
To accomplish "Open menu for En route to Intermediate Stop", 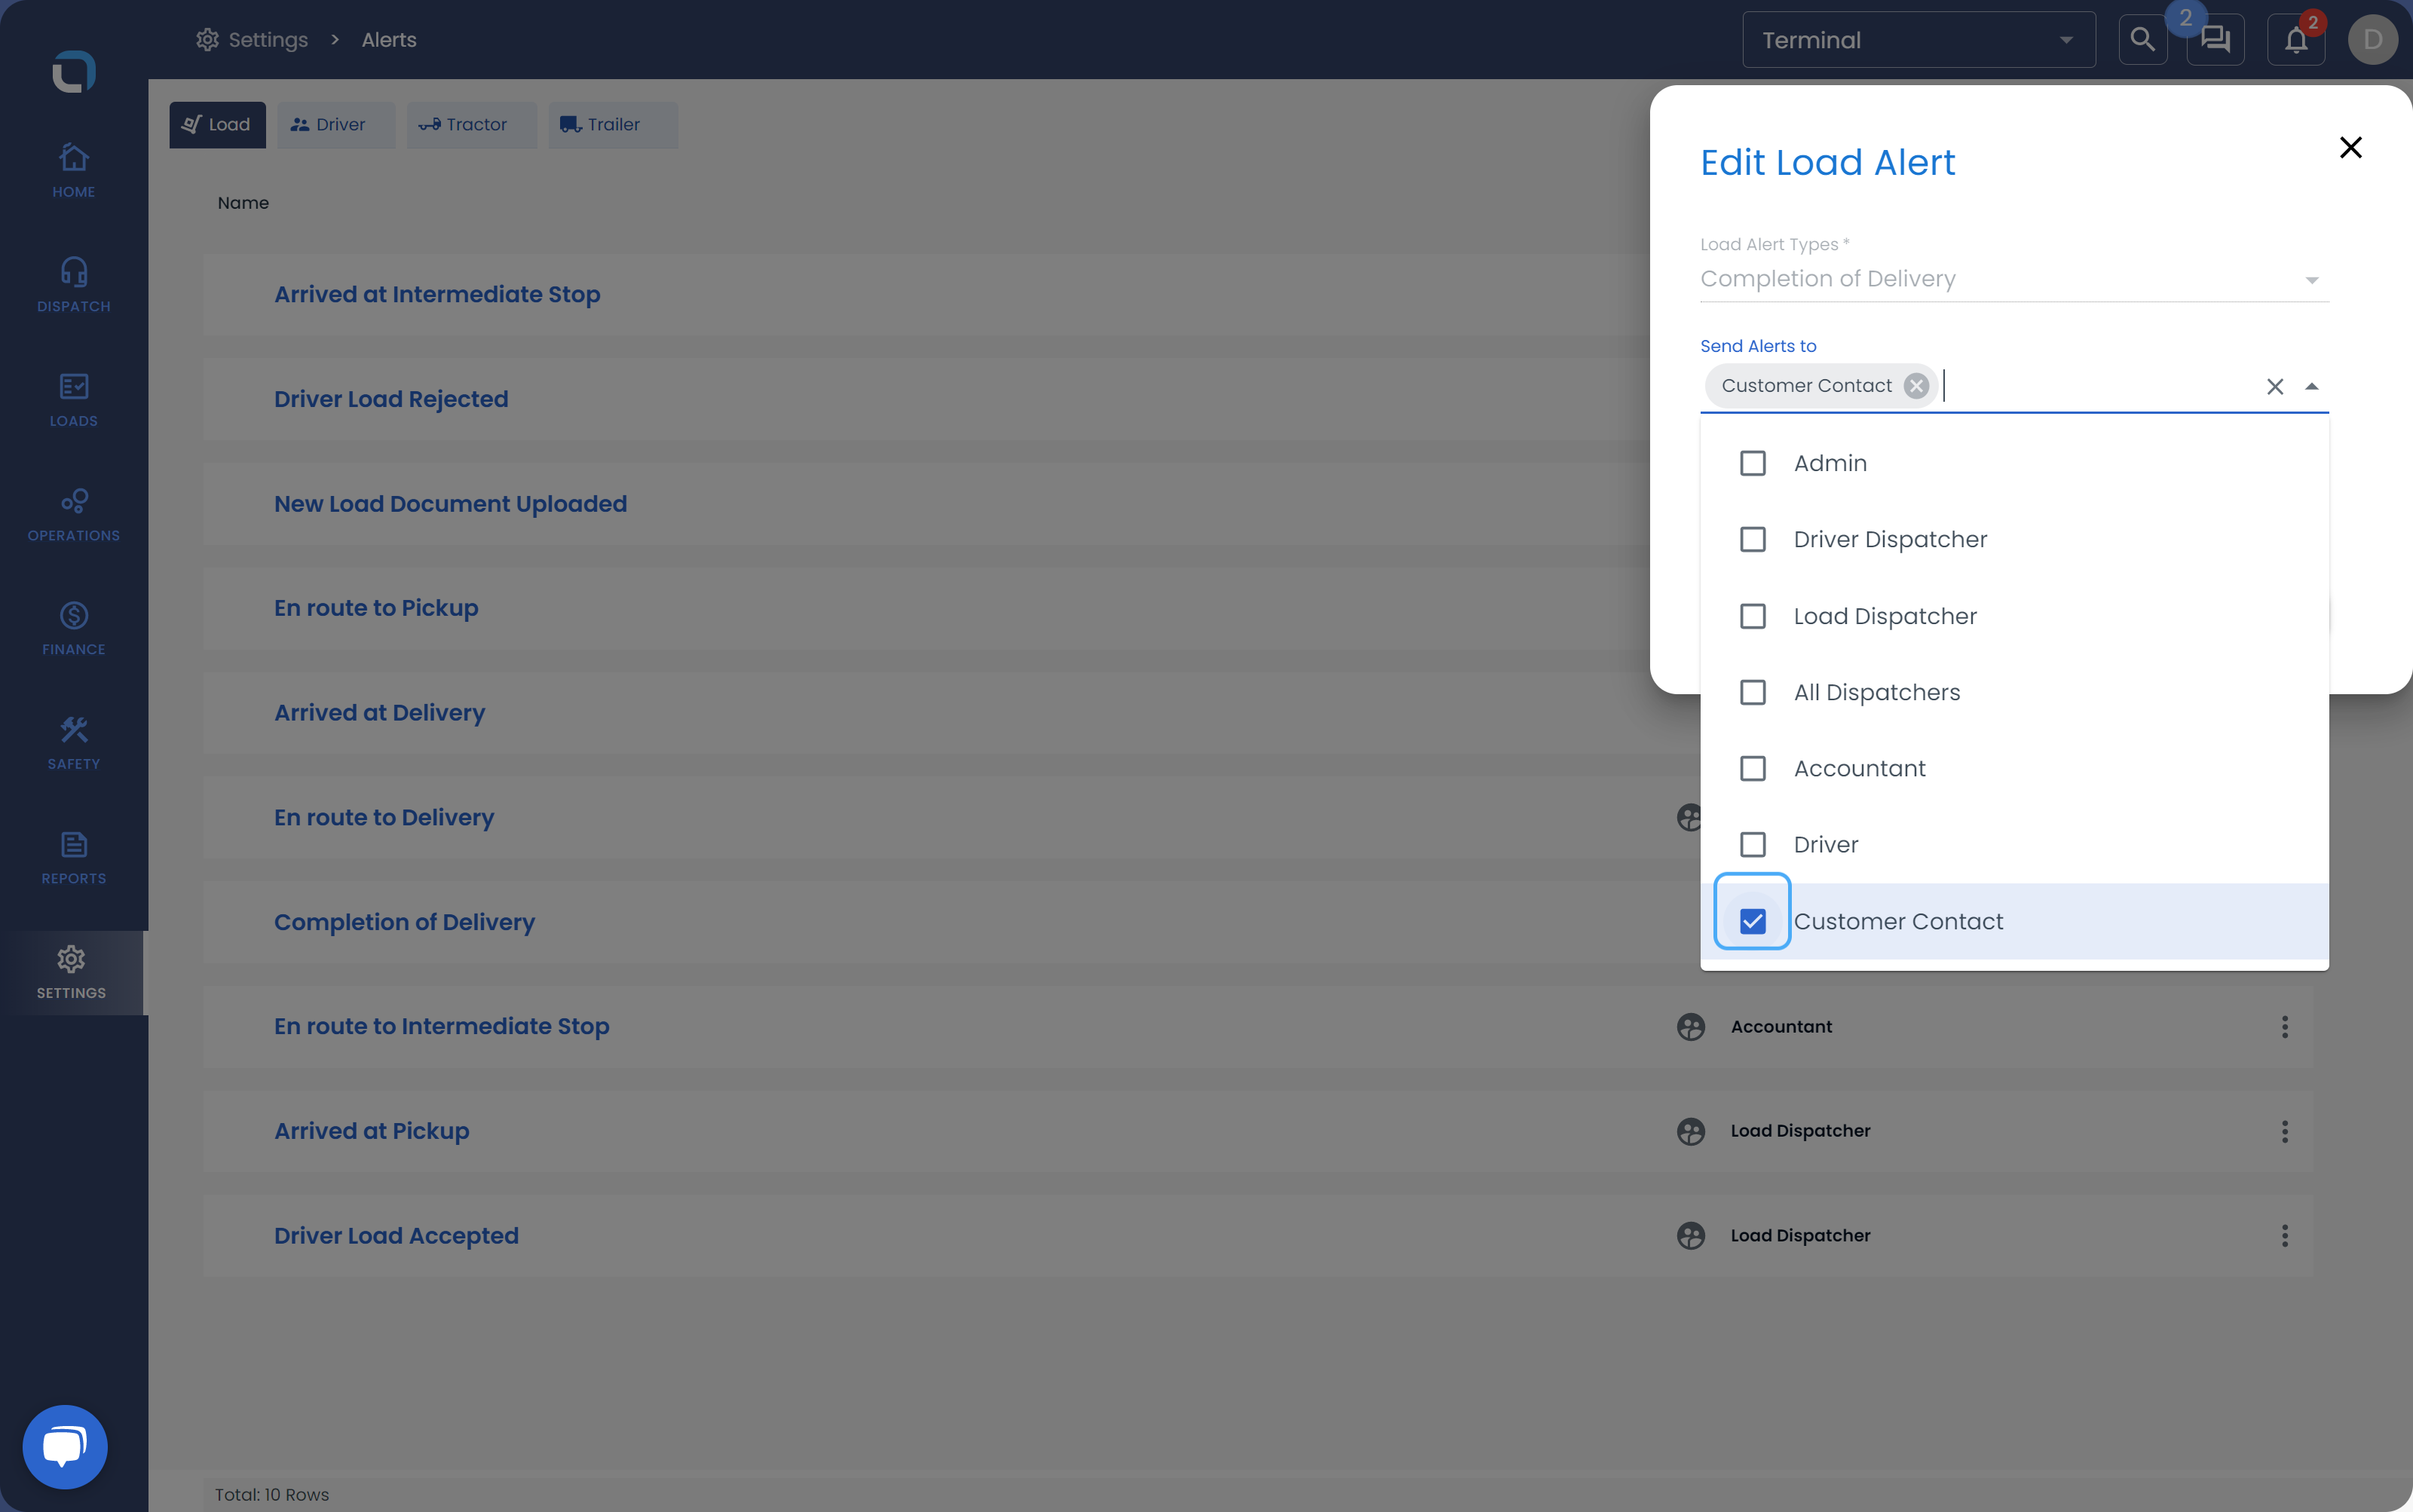I will click(2284, 1027).
